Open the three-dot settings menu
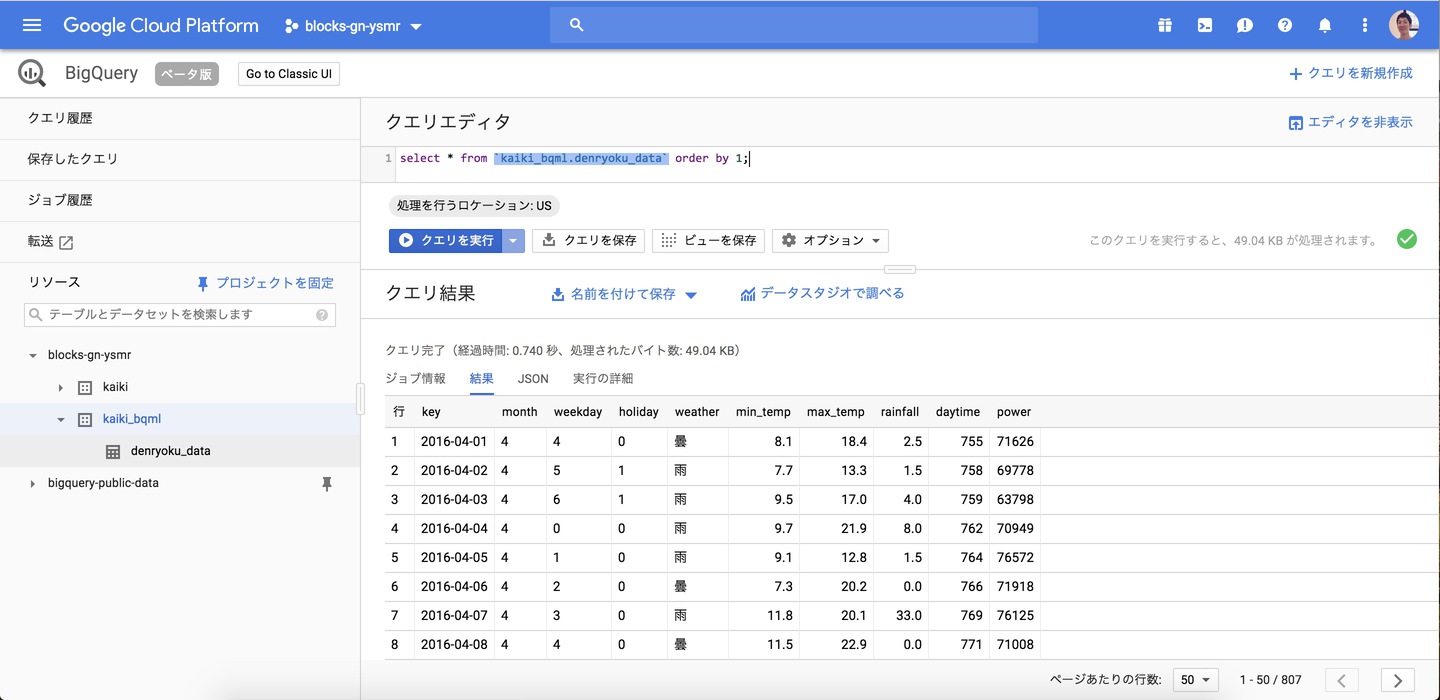The height and width of the screenshot is (700, 1440). click(x=1365, y=25)
